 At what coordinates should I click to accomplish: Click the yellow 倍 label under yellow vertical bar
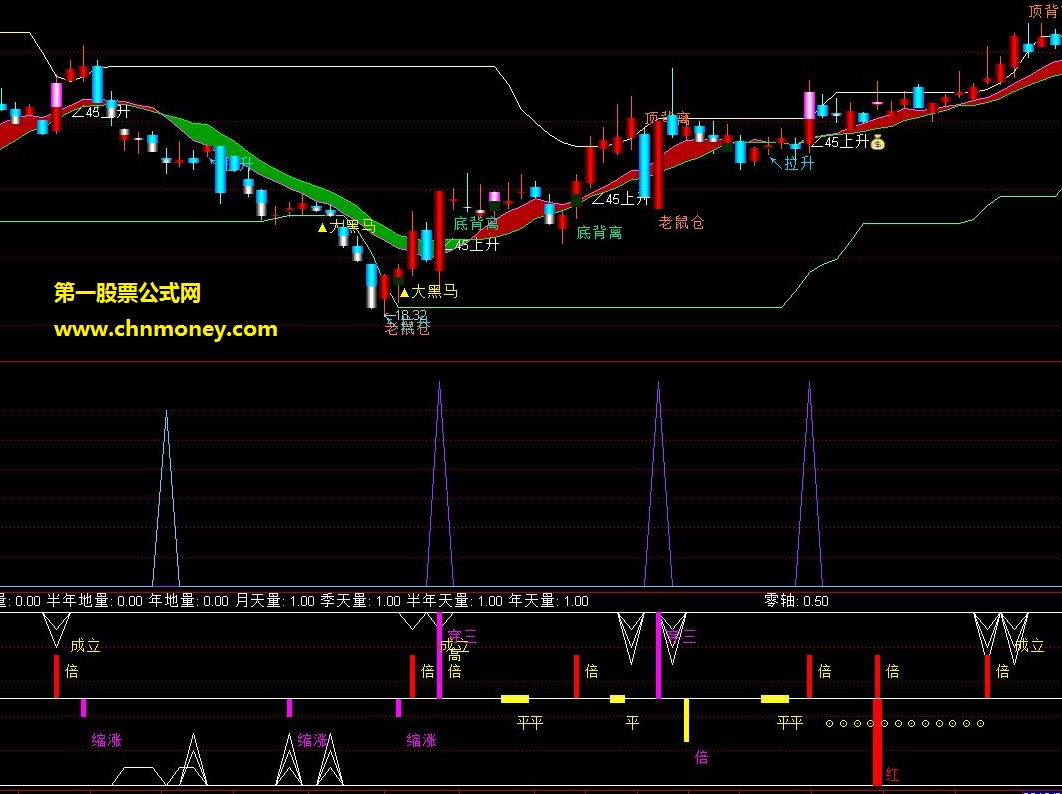coord(702,757)
